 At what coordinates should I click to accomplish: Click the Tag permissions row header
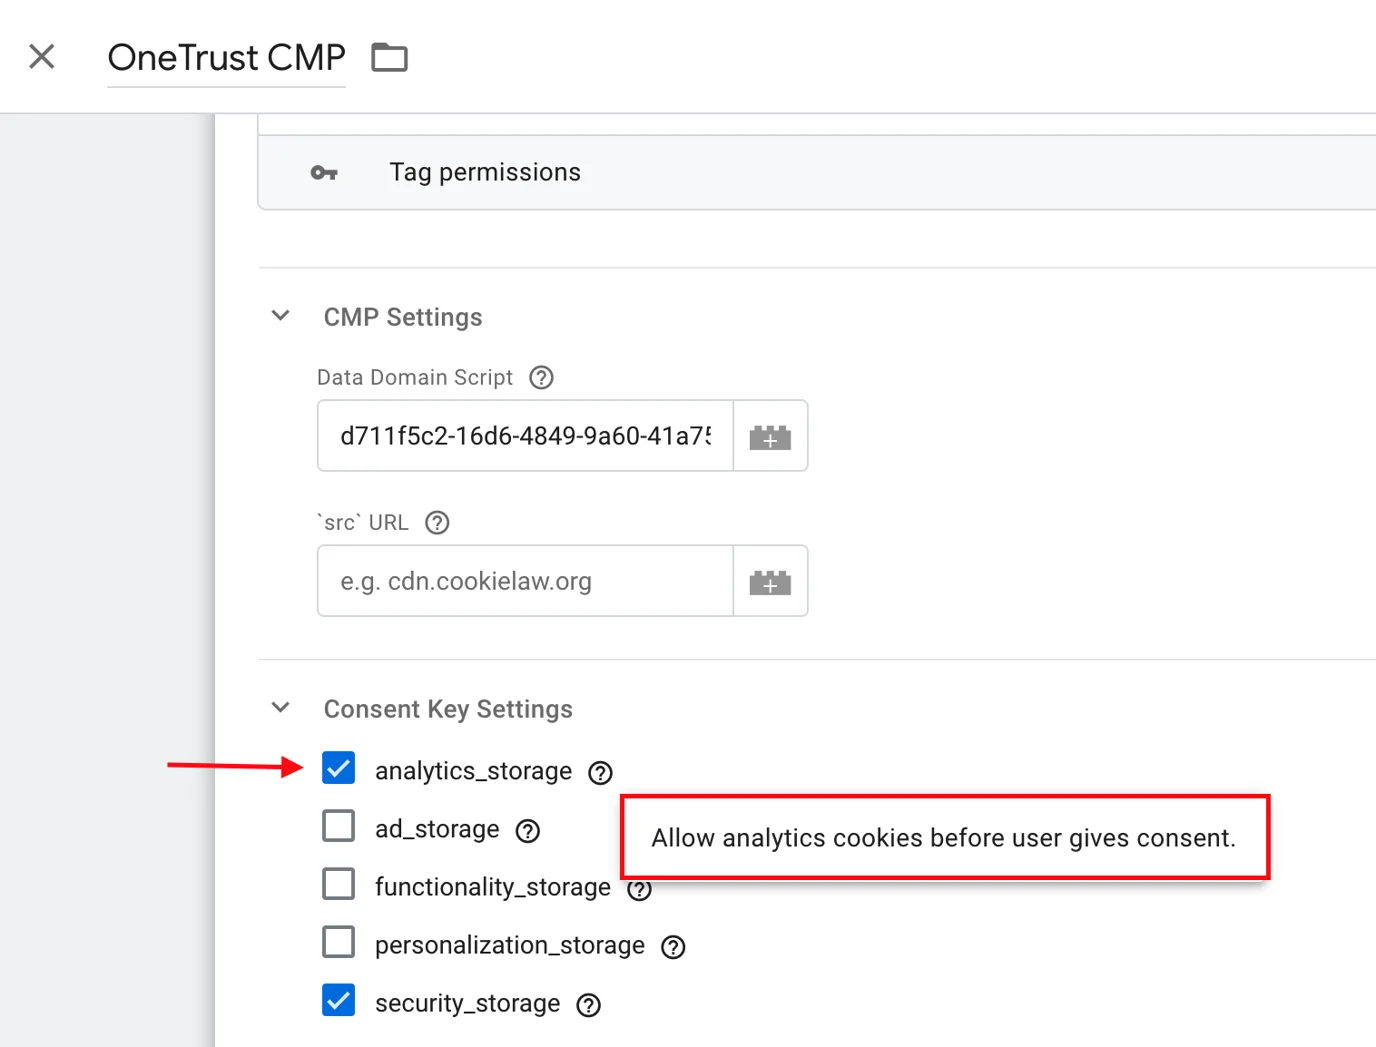485,172
